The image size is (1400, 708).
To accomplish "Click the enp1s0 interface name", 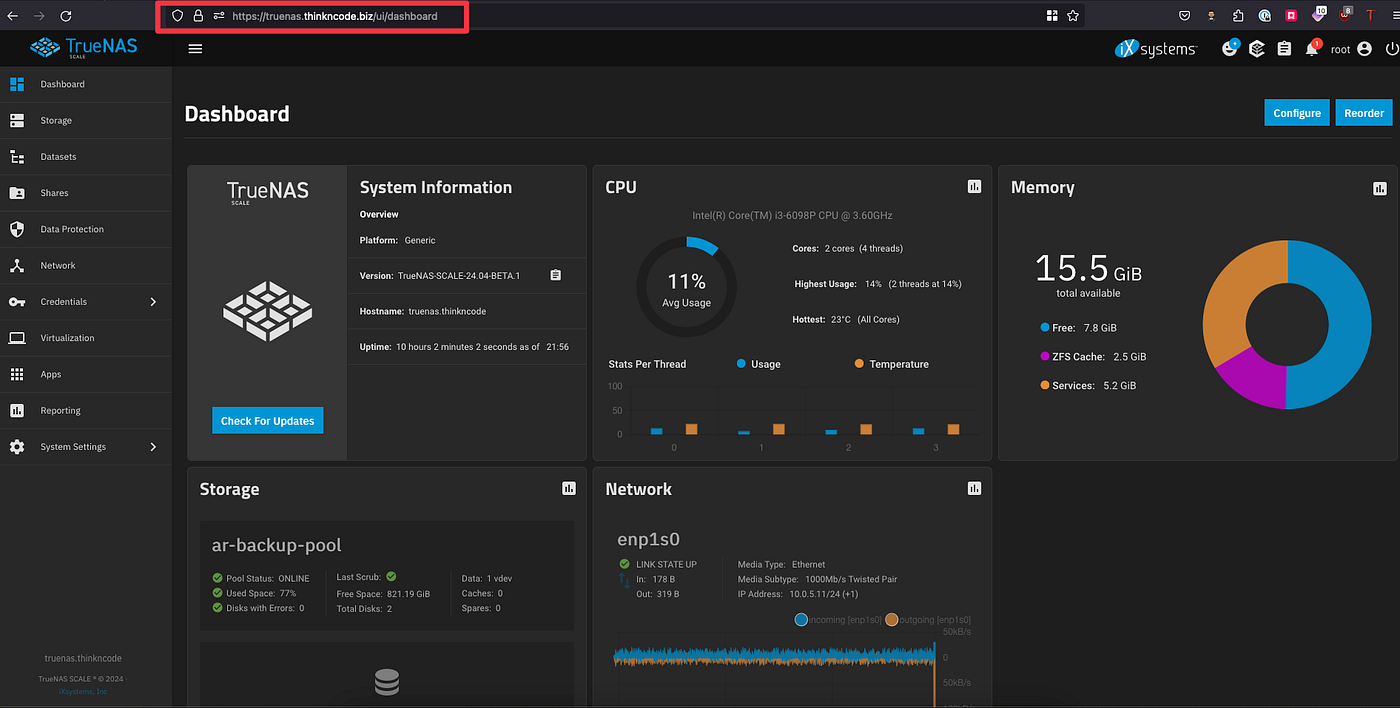I will tap(649, 539).
